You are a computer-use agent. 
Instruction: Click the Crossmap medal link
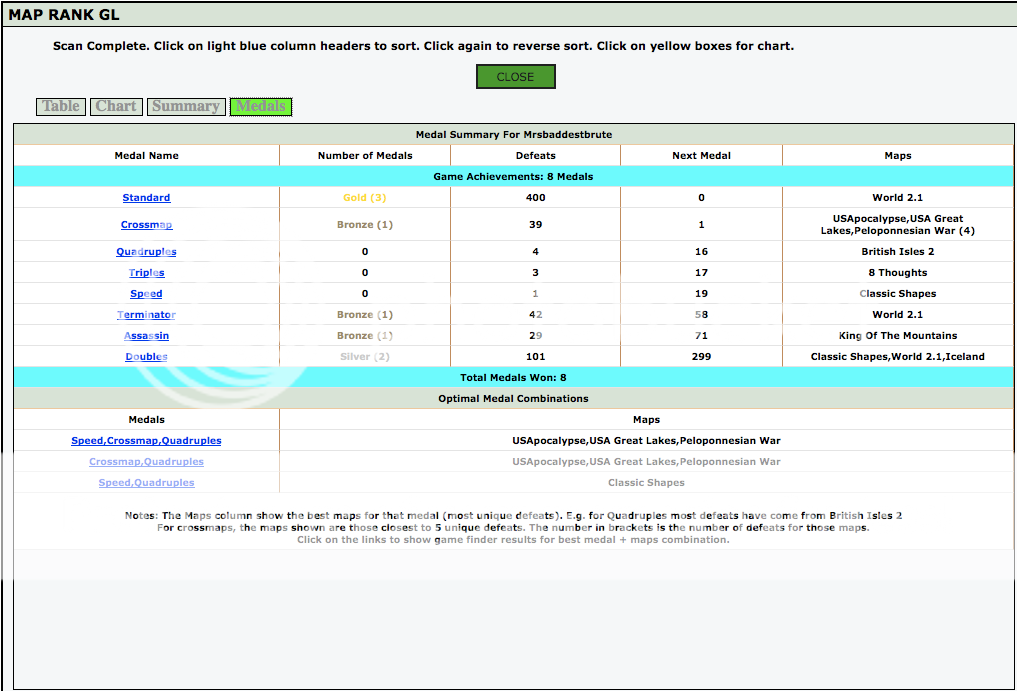pos(146,225)
